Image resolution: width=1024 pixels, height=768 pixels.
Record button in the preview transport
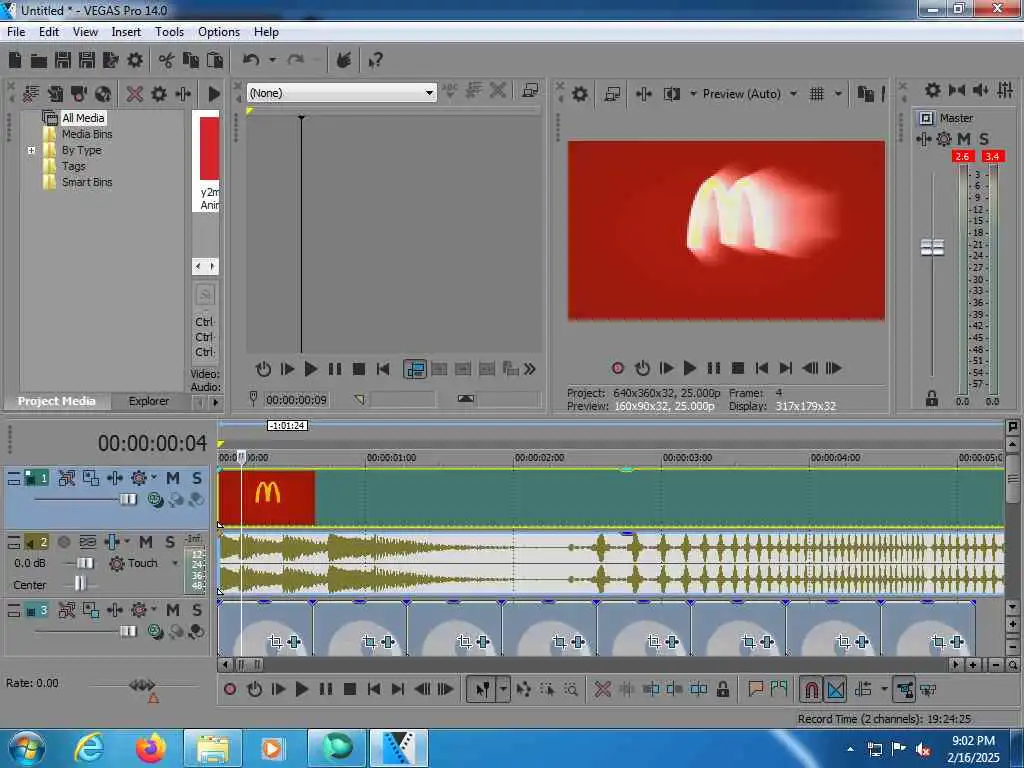618,368
